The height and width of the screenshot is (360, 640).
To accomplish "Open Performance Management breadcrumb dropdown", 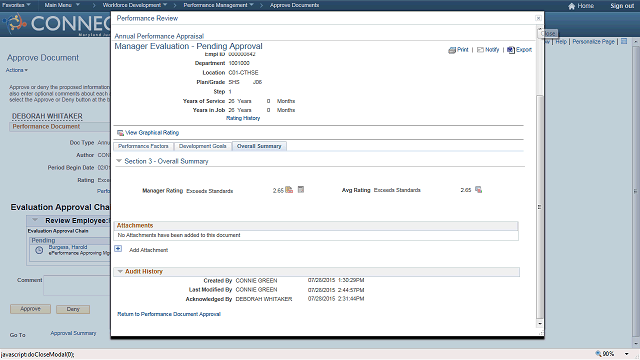I will pyautogui.click(x=218, y=5).
